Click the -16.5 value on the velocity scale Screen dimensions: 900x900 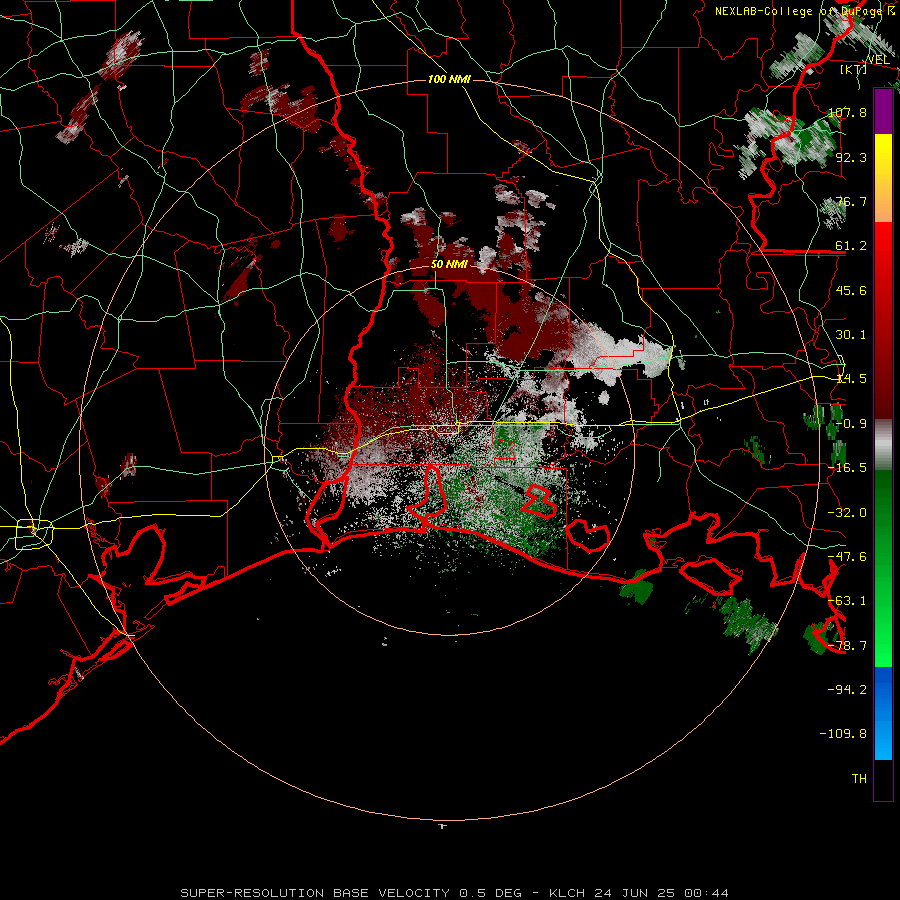tap(848, 468)
